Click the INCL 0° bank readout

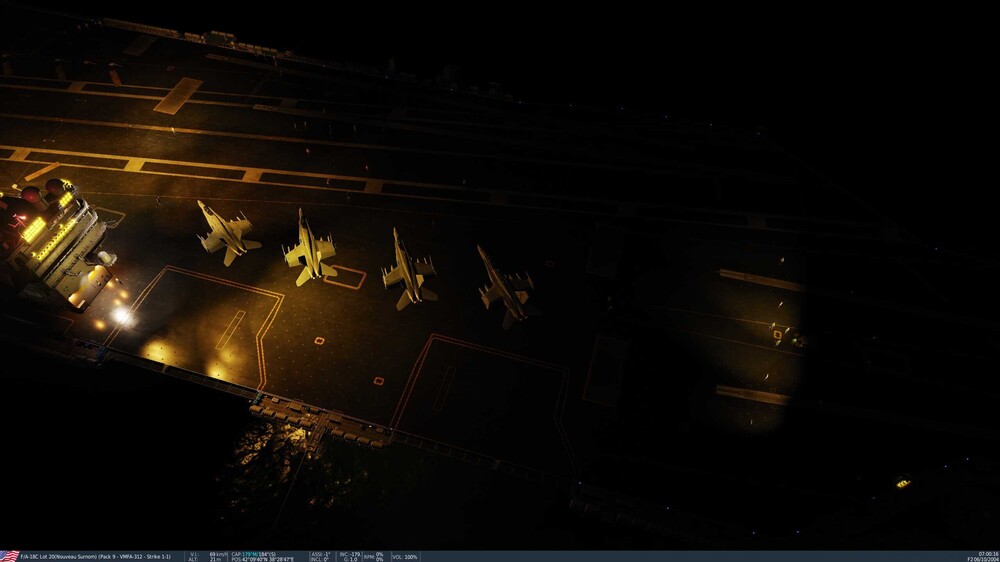pos(320,559)
